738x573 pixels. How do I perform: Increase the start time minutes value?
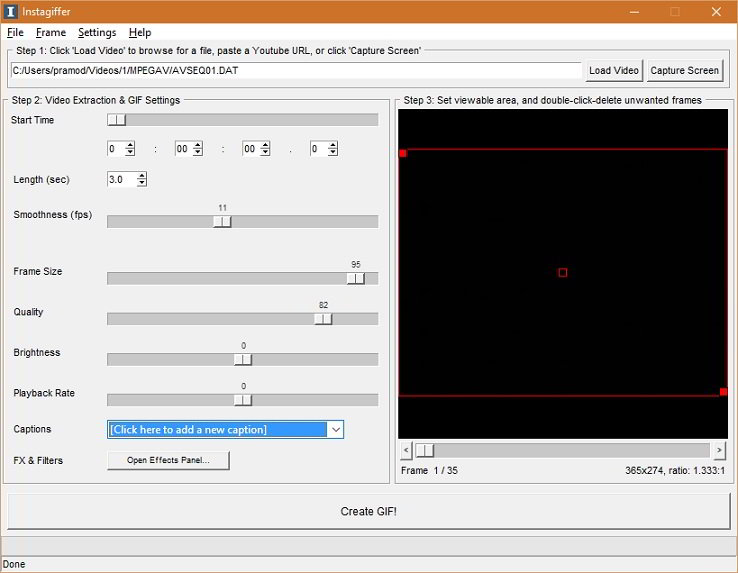click(198, 145)
